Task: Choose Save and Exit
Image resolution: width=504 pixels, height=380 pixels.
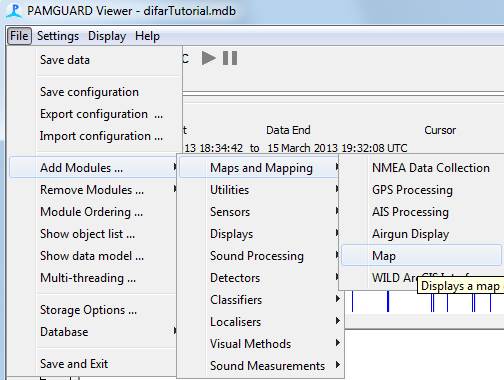Action: tap(93, 364)
